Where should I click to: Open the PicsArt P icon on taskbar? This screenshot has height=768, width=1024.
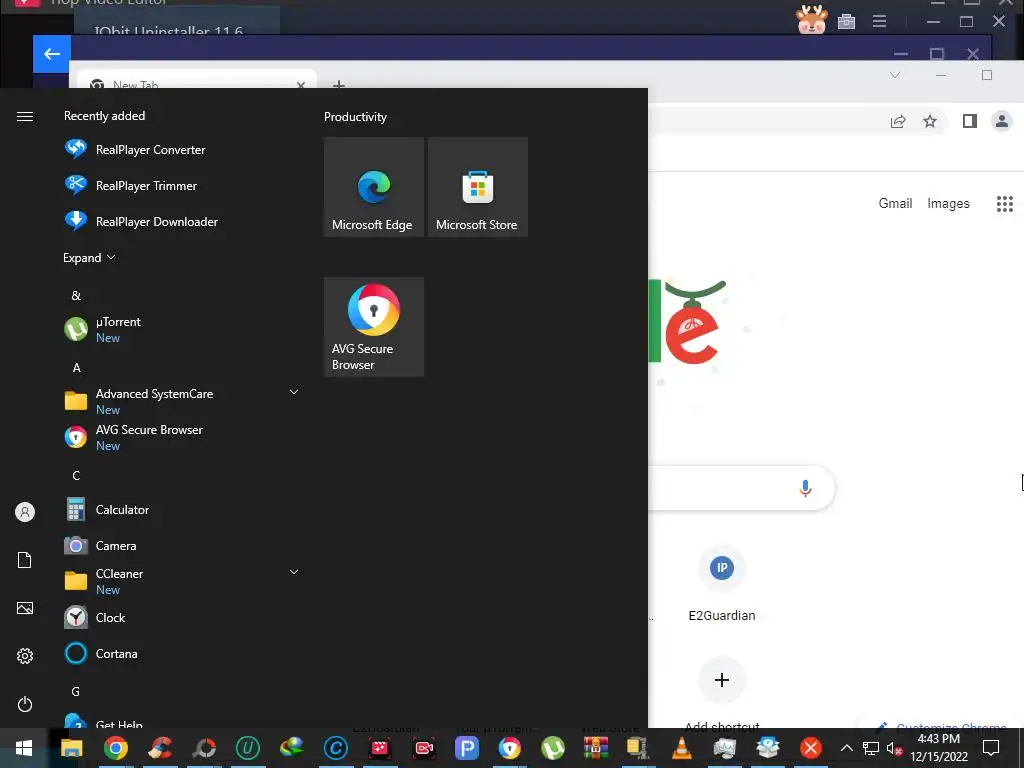tap(467, 748)
